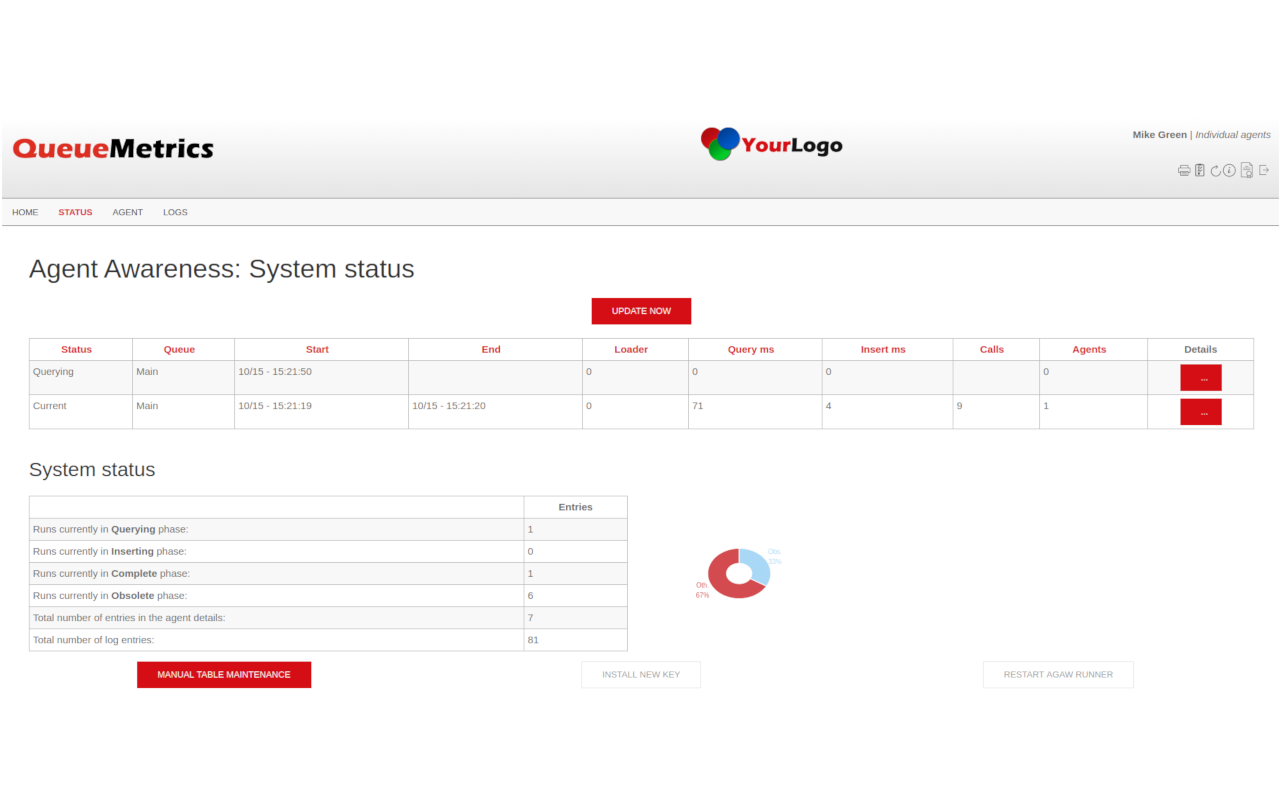
Task: Open the info circle icon
Action: pos(1230,171)
